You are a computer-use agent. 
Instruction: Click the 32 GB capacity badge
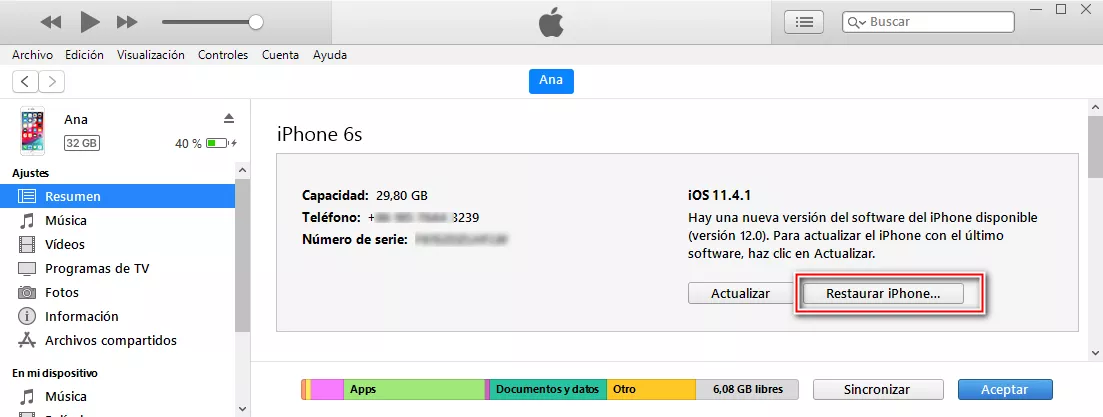pyautogui.click(x=82, y=143)
